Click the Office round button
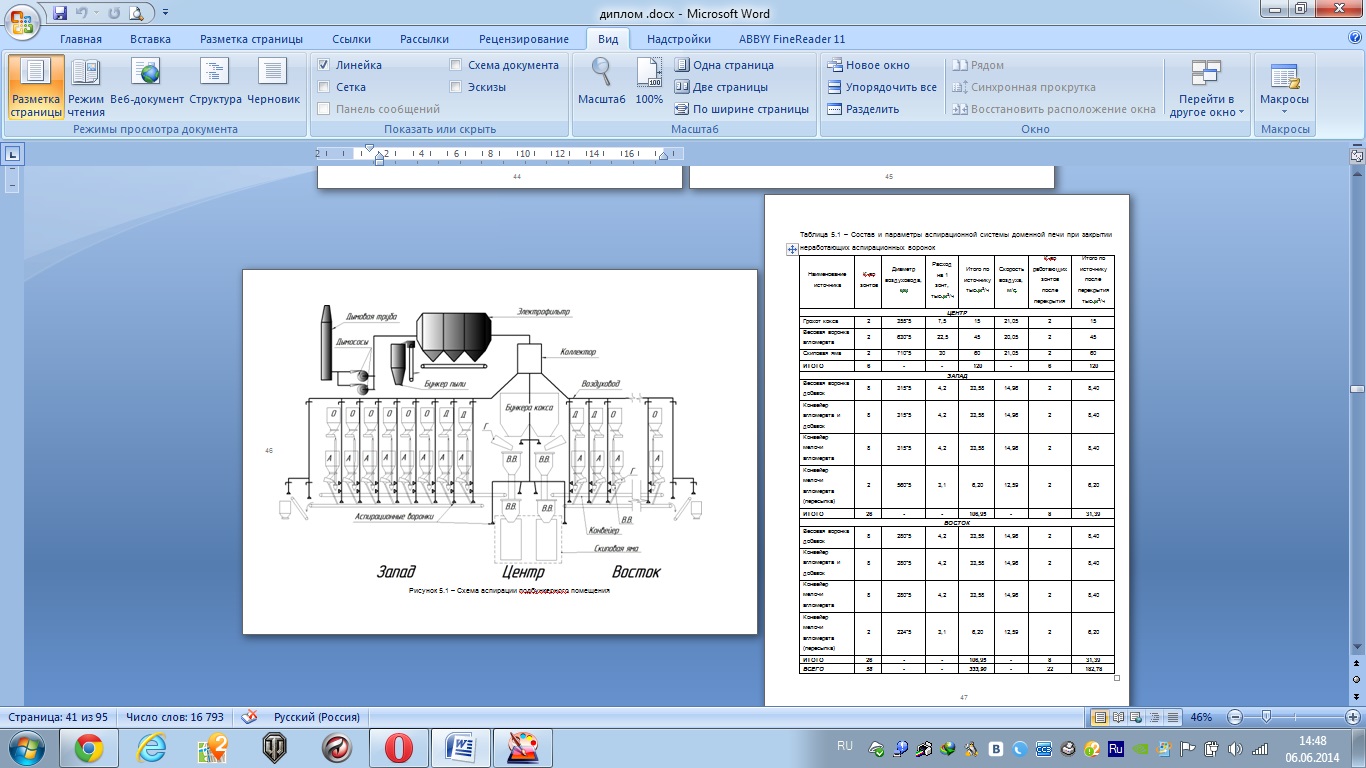Viewport: 1366px width, 768px height. 24,20
